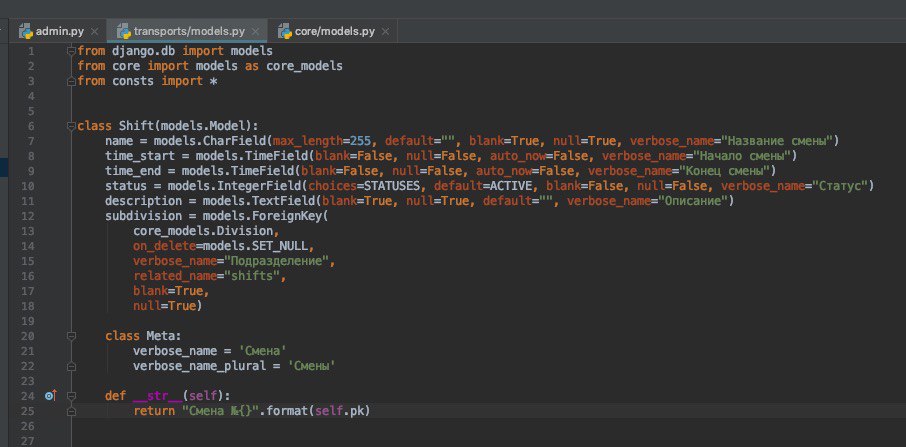906x447 pixels.
Task: Click the "Описание" string
Action: (693, 201)
